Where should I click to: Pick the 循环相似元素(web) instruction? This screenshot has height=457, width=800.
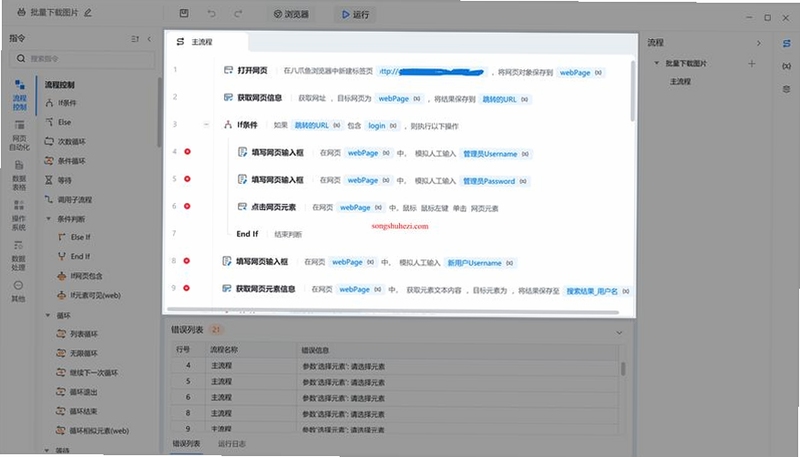pyautogui.click(x=93, y=431)
